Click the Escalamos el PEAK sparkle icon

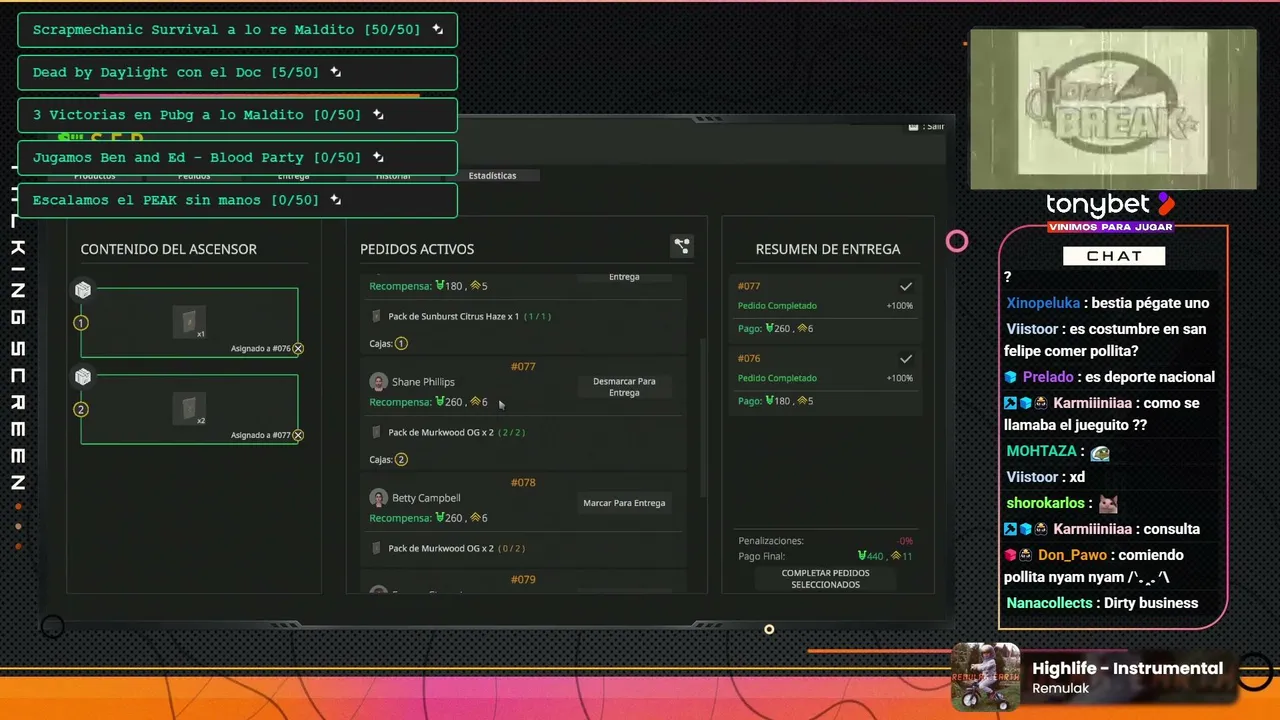336,200
